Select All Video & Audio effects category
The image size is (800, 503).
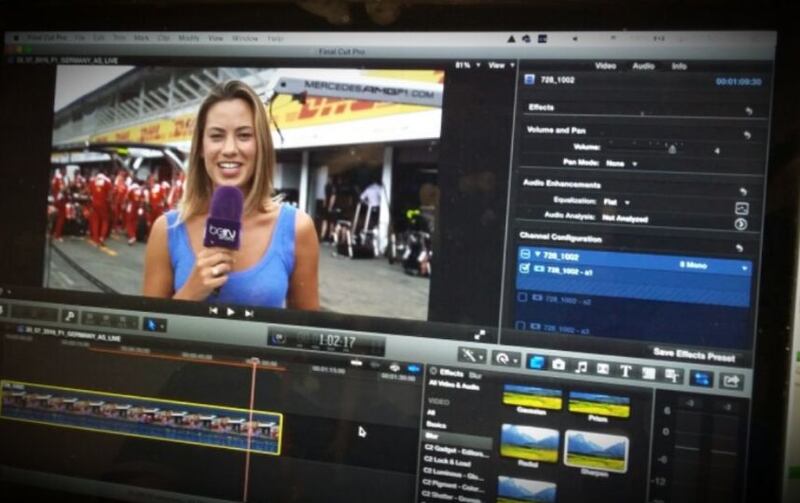(x=454, y=385)
